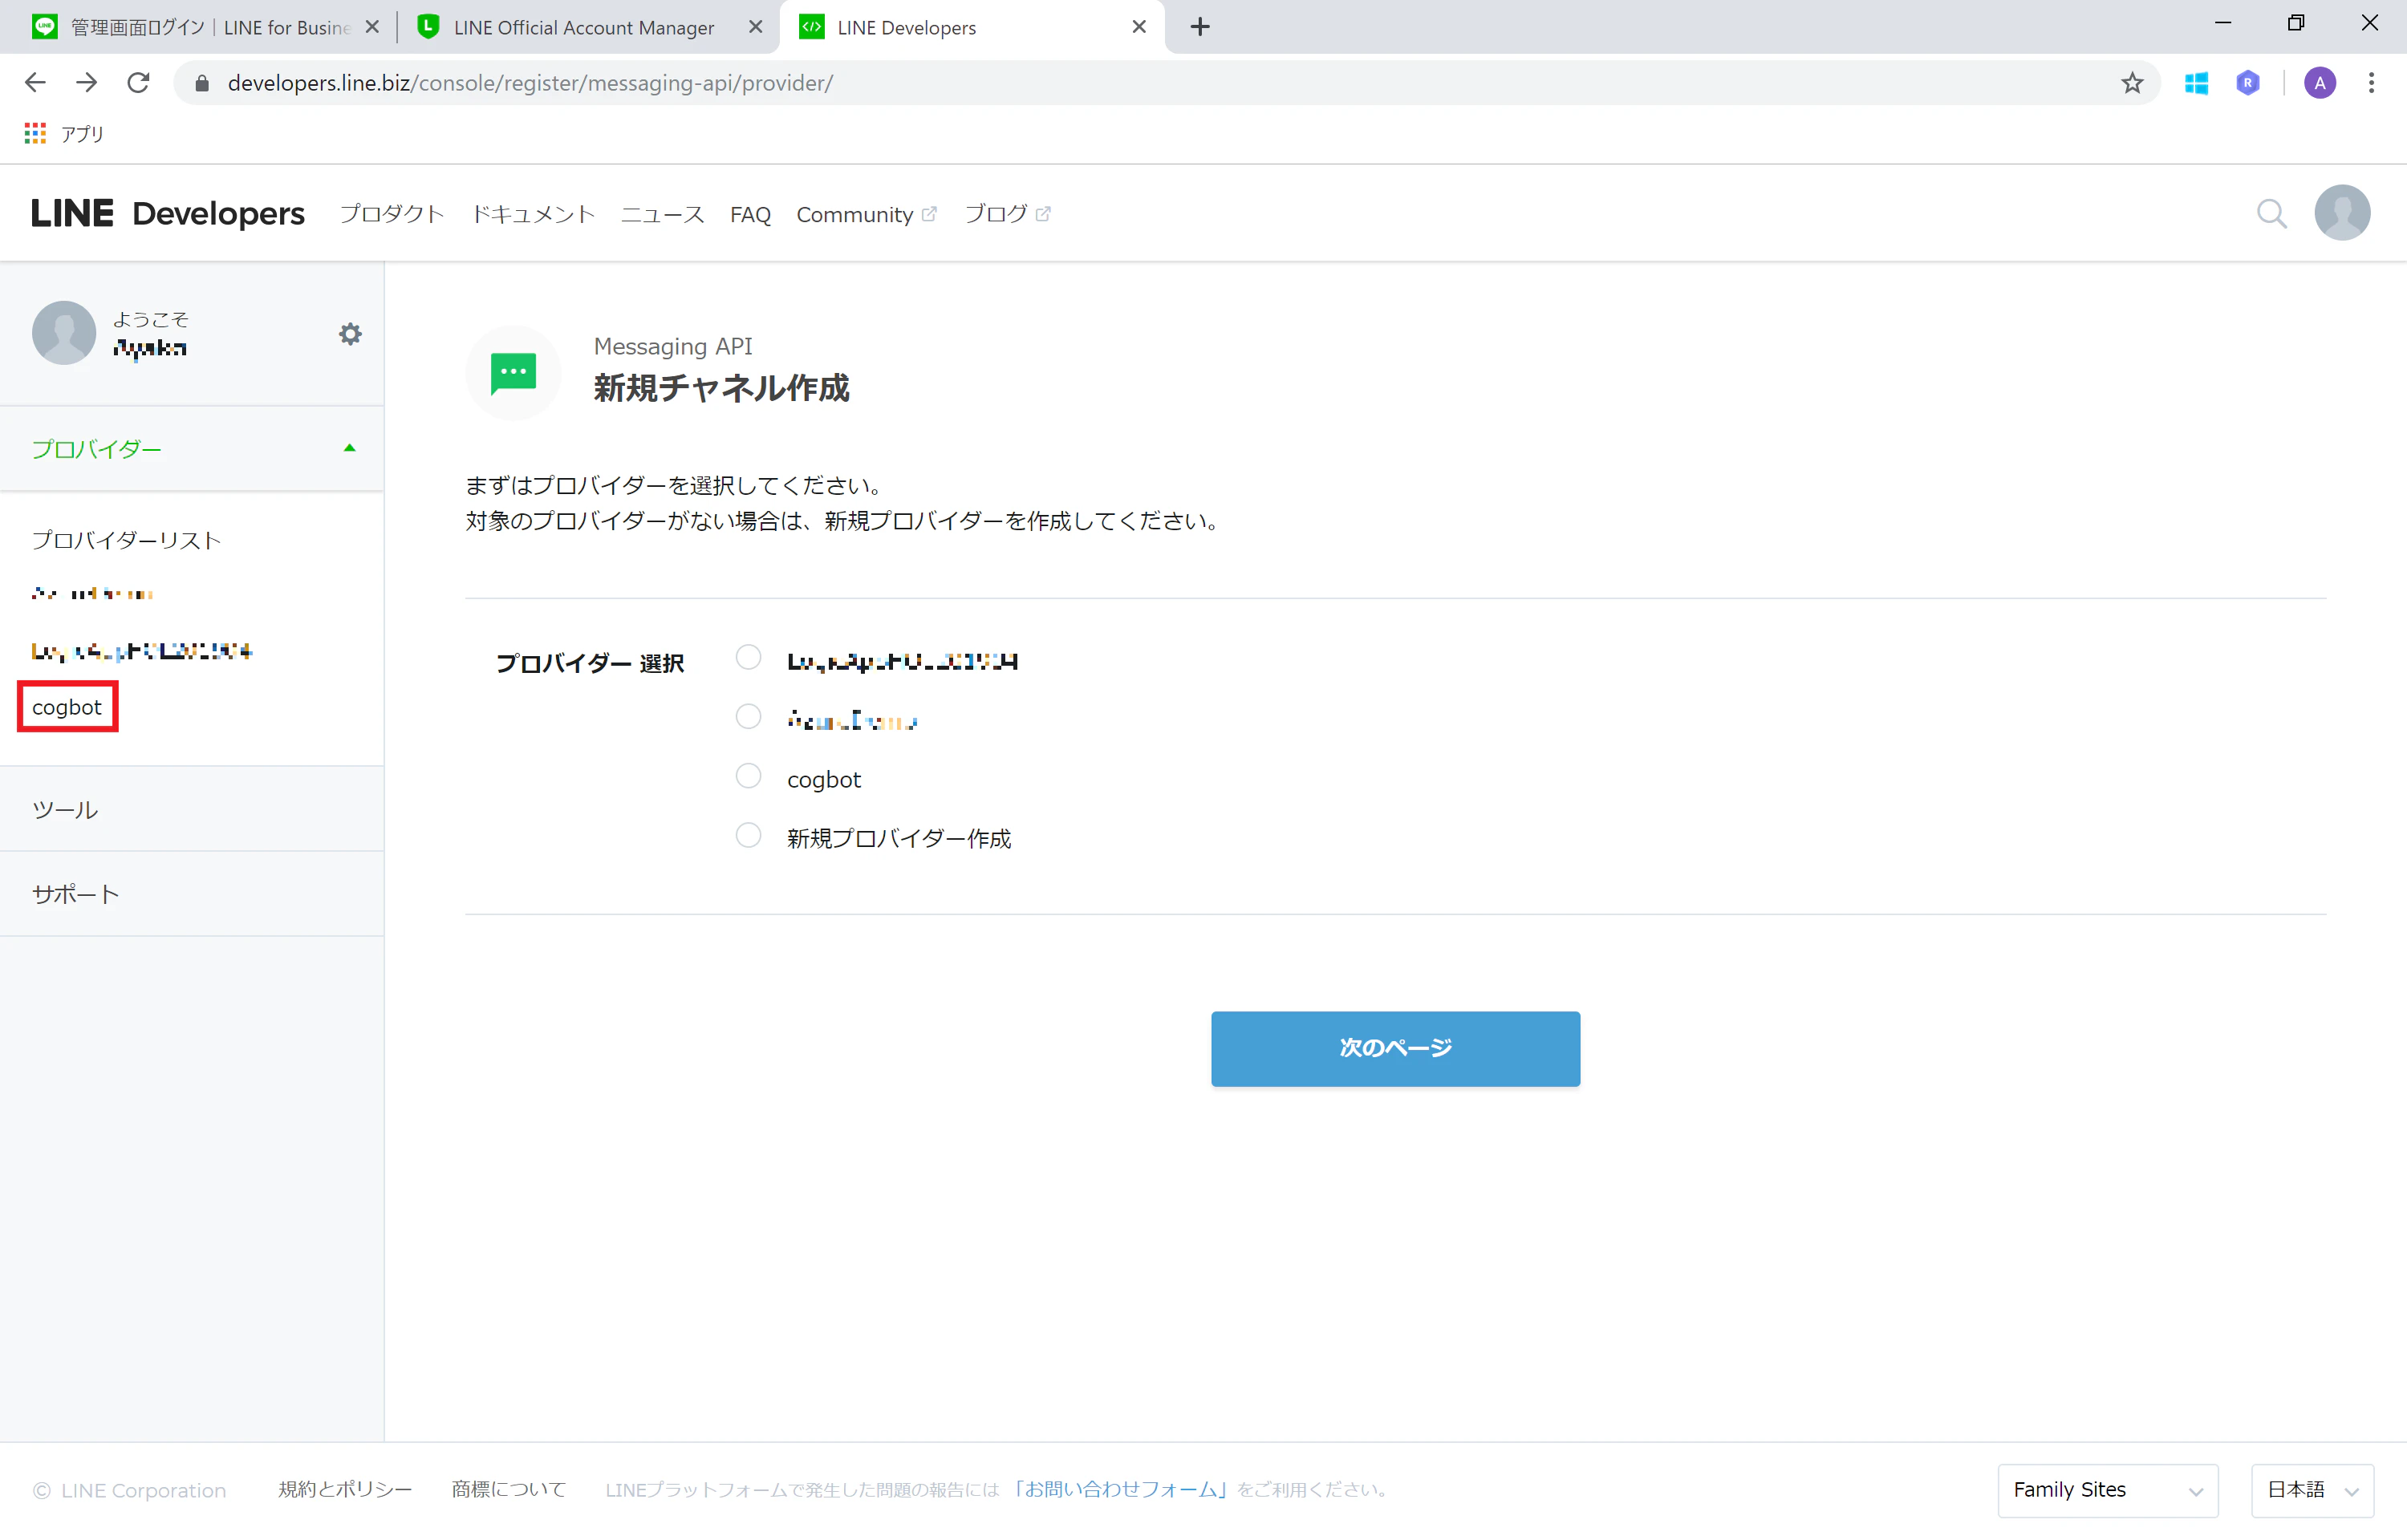
Task: Open the Community external link
Action: [866, 214]
